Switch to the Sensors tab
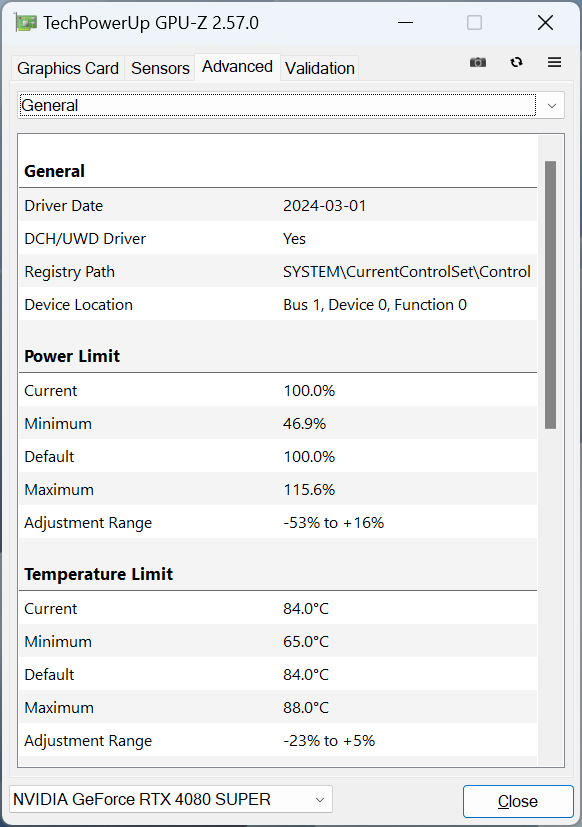582x827 pixels. pos(160,68)
